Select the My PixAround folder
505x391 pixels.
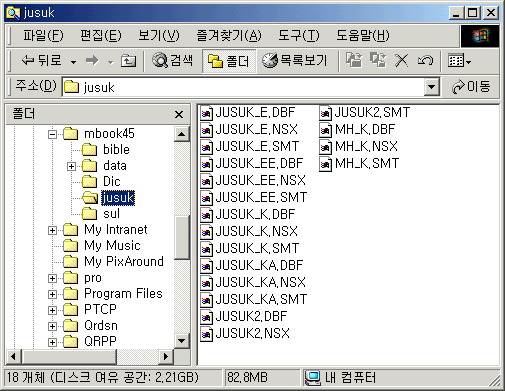click(x=113, y=262)
